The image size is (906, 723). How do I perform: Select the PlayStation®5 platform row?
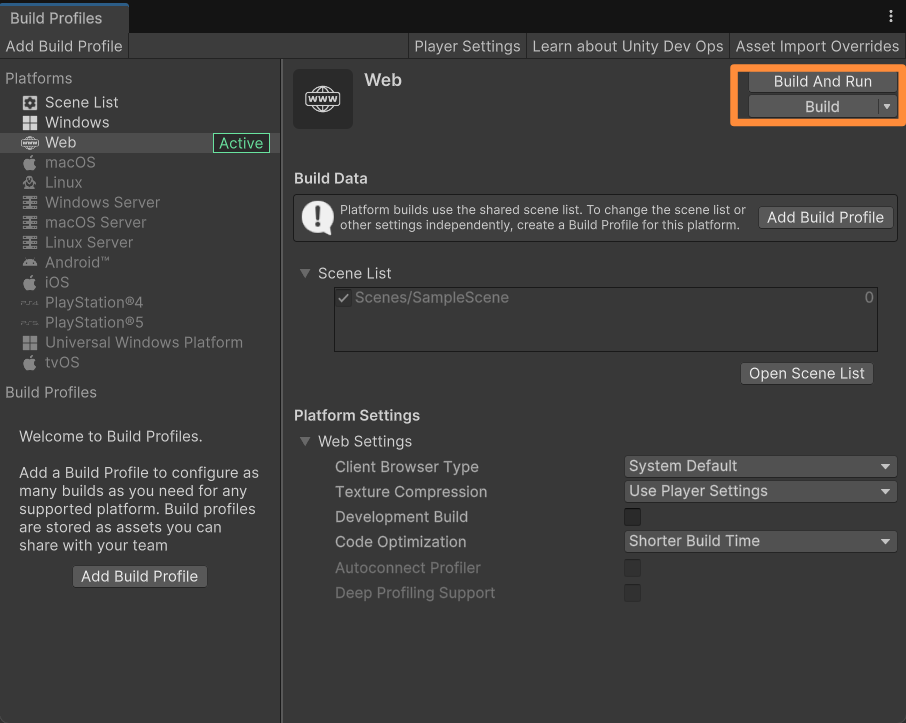140,323
